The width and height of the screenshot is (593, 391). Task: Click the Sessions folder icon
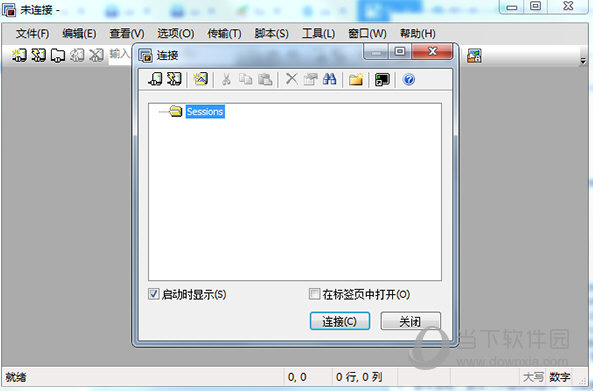175,111
